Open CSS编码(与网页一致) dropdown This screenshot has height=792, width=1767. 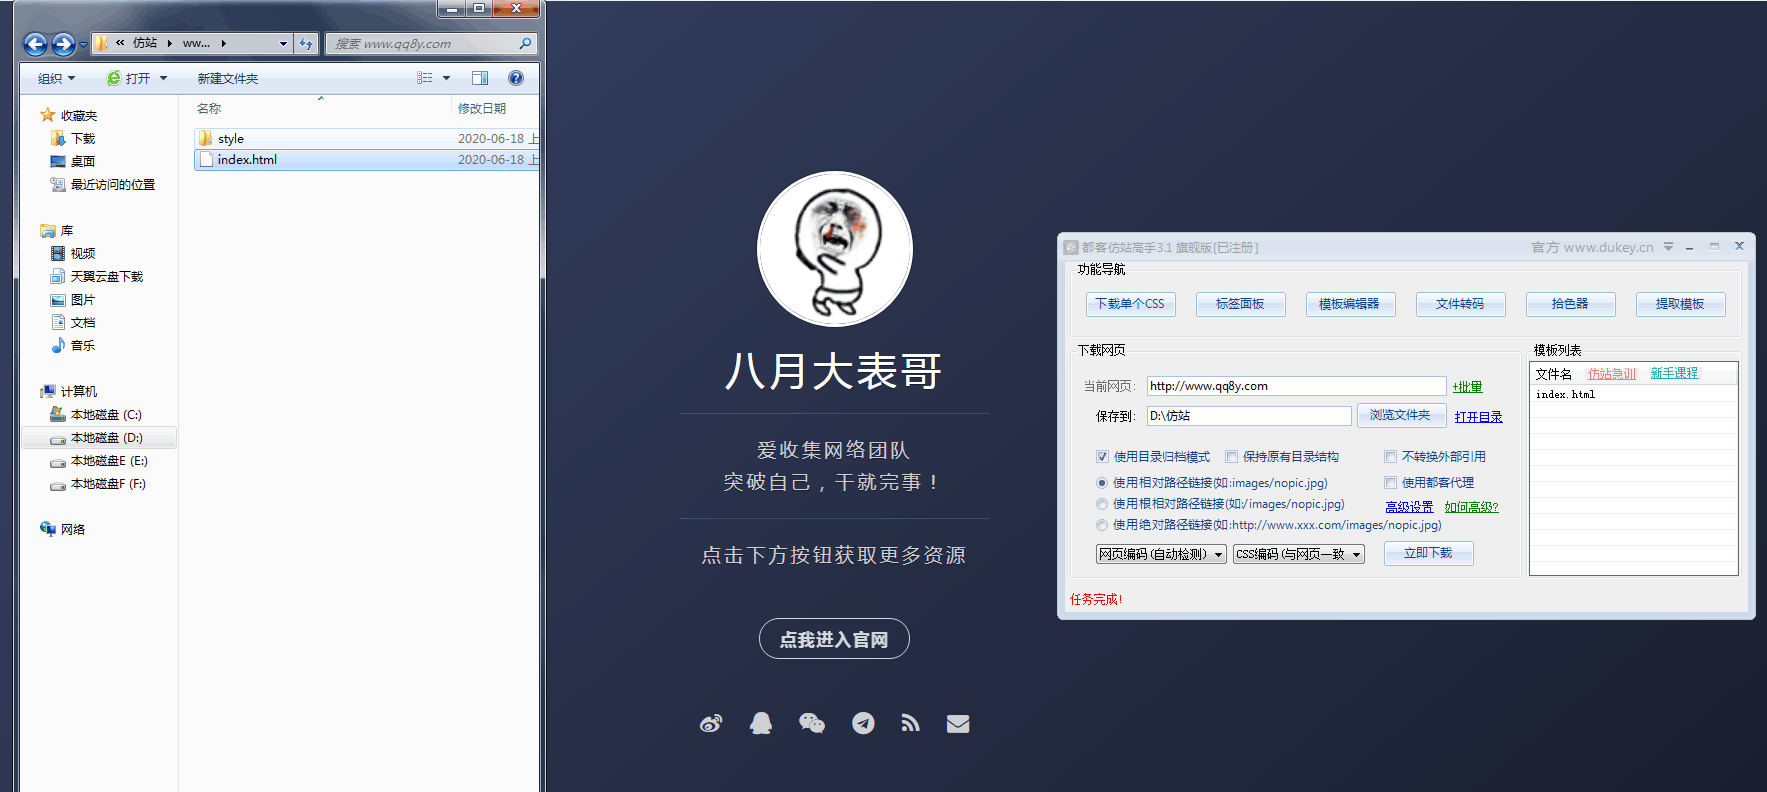point(1299,554)
